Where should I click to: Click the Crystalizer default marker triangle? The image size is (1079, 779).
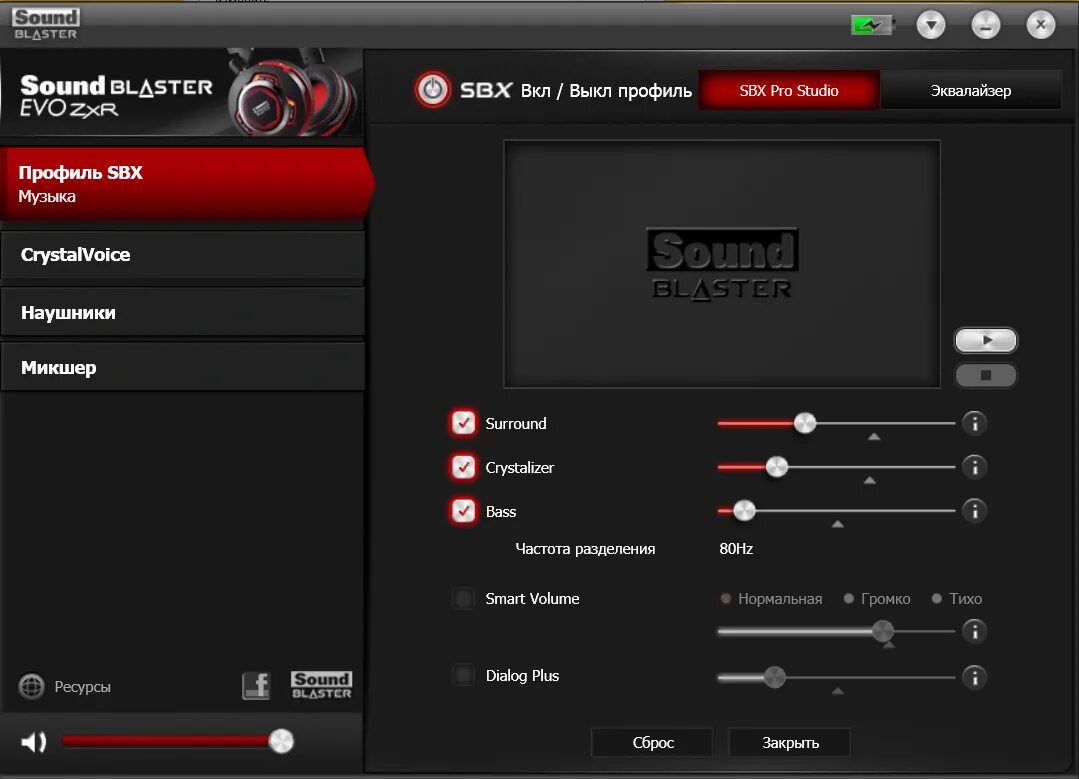[870, 480]
